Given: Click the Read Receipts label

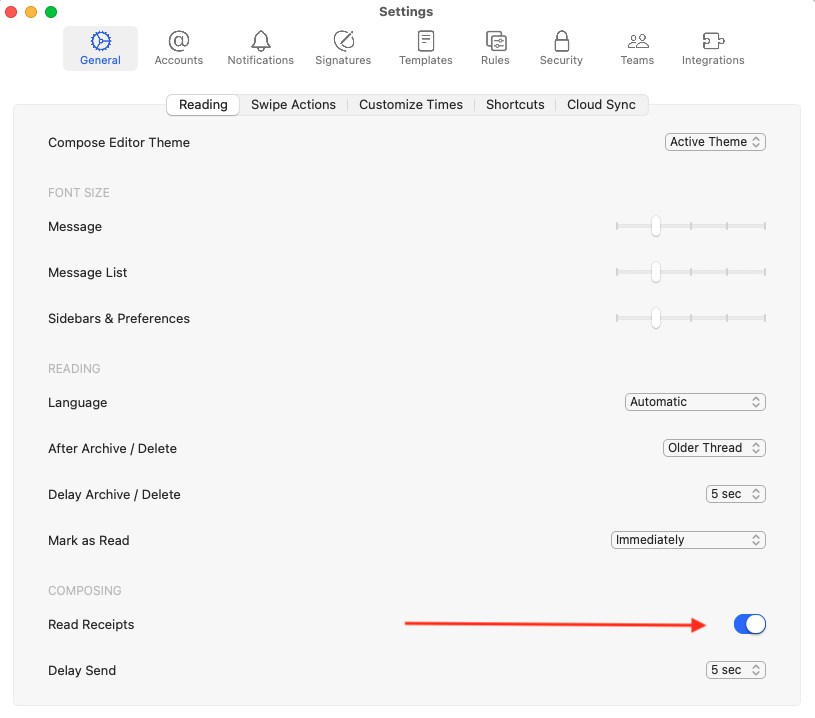Looking at the screenshot, I should click(x=91, y=624).
